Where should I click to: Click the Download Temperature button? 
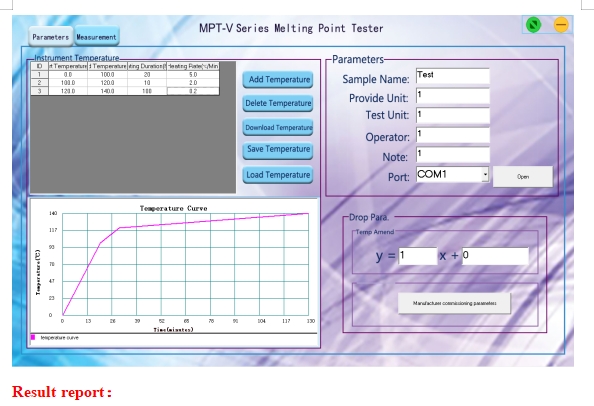278,127
